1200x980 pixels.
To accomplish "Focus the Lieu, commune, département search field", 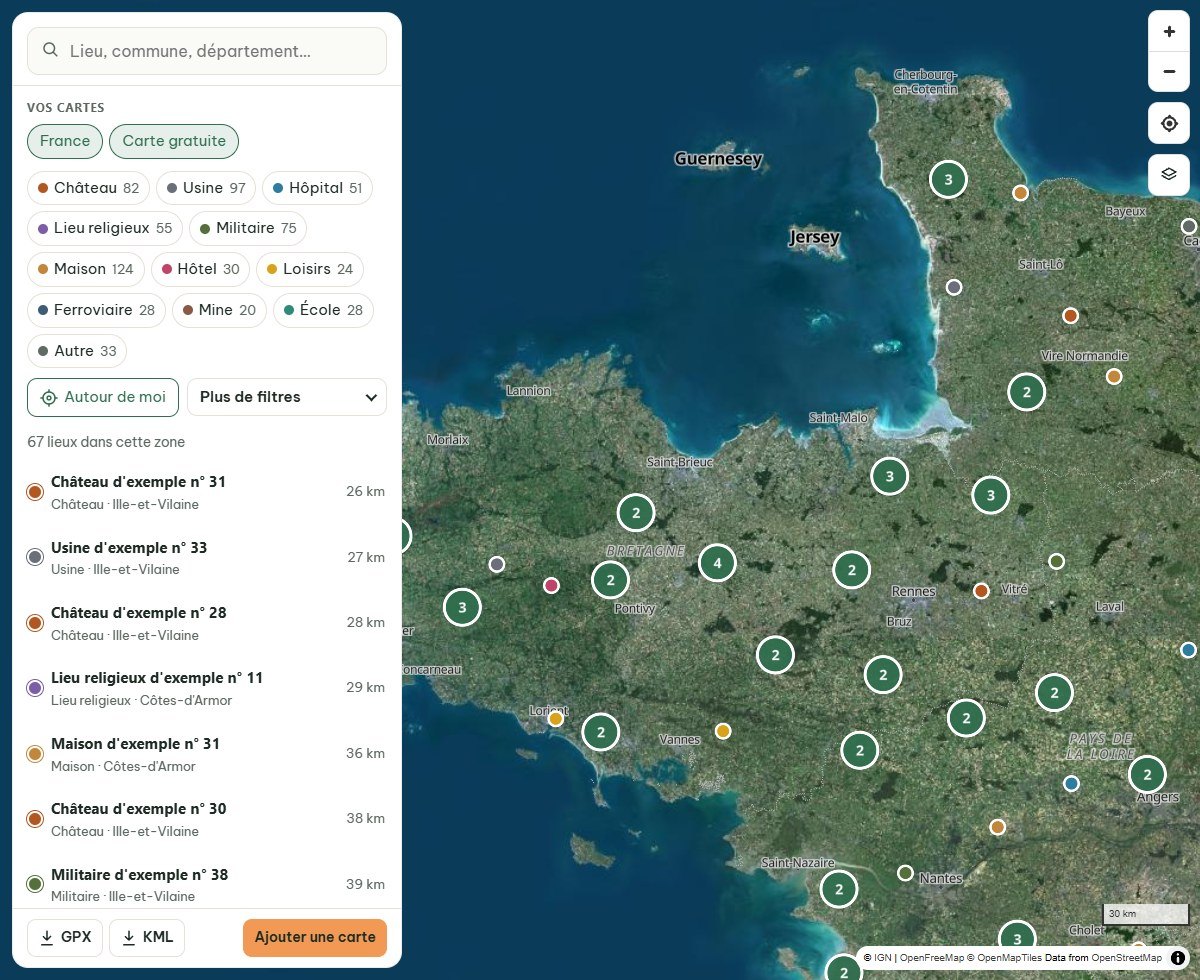I will pyautogui.click(x=207, y=50).
